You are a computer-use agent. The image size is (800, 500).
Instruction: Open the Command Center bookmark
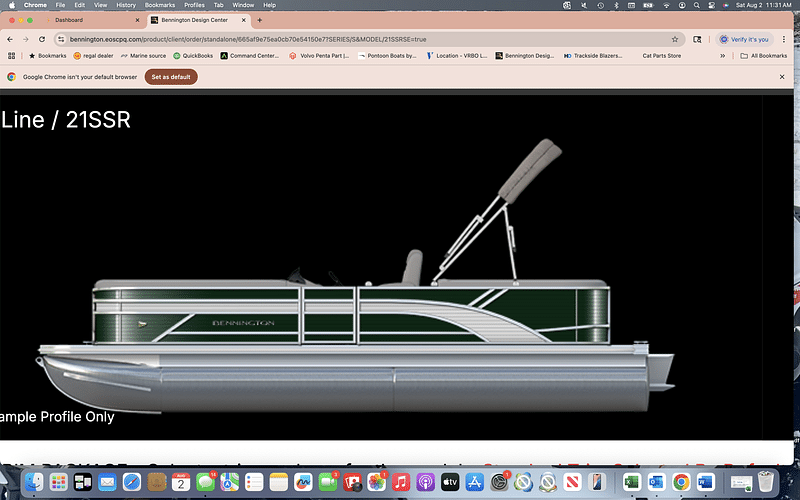tap(250, 56)
